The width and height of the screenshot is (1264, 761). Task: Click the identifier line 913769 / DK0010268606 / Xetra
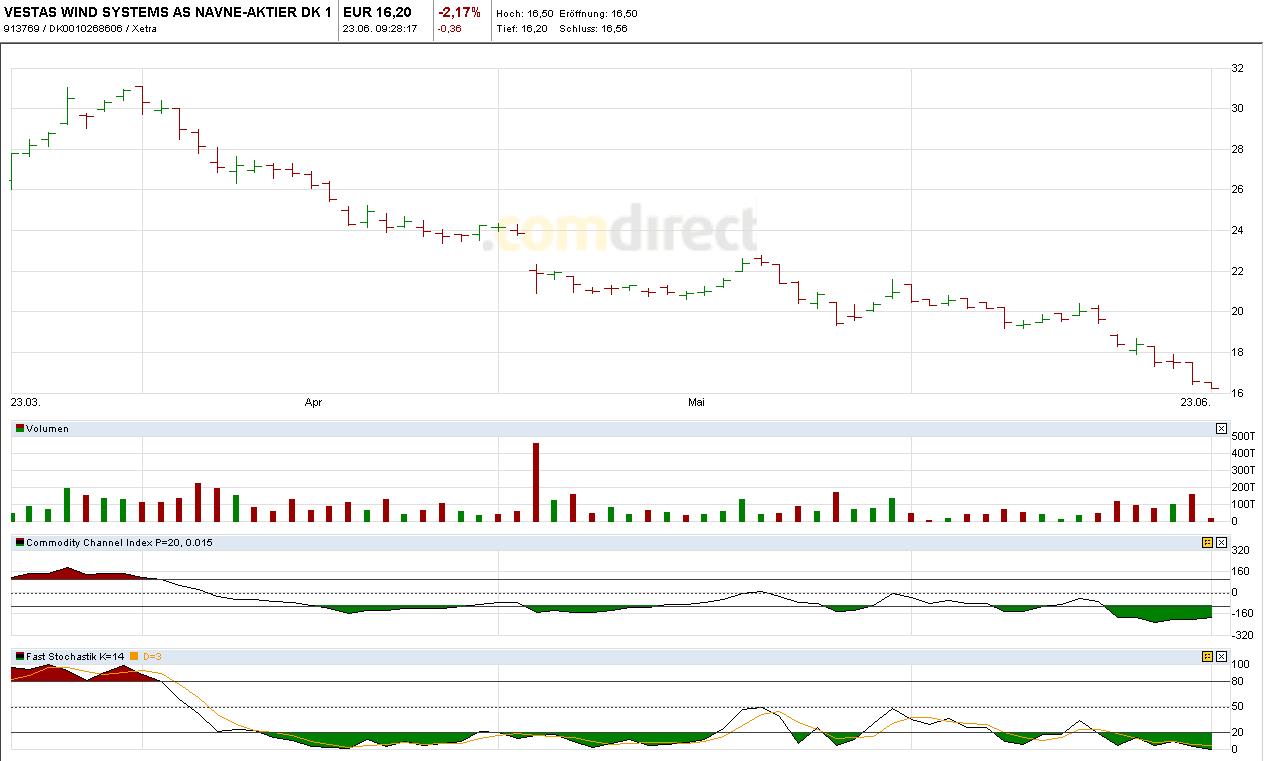click(81, 29)
